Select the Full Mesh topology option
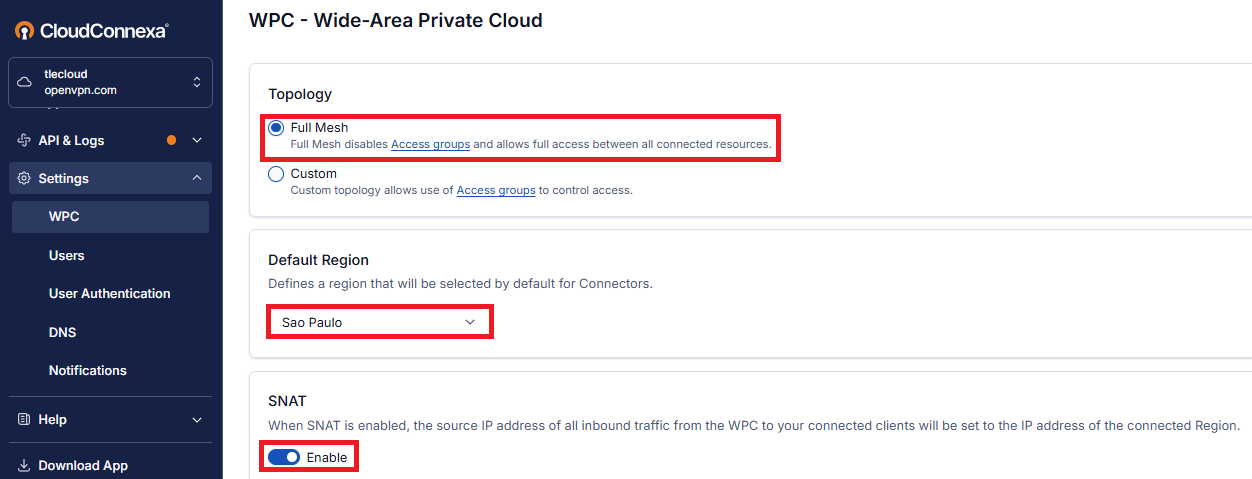This screenshot has width=1252, height=479. [276, 128]
